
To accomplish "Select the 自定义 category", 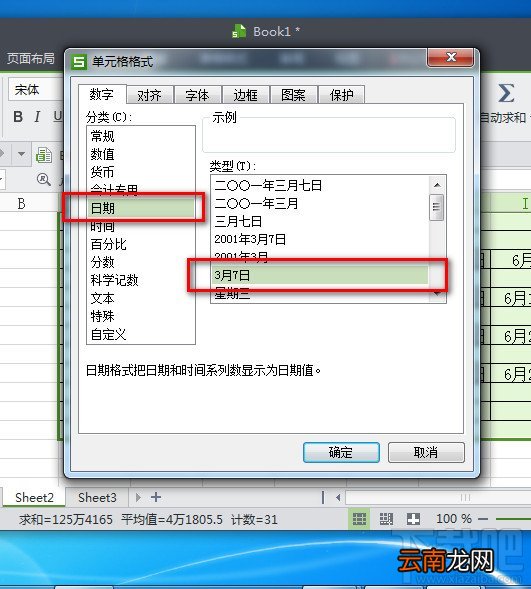I will (x=141, y=334).
